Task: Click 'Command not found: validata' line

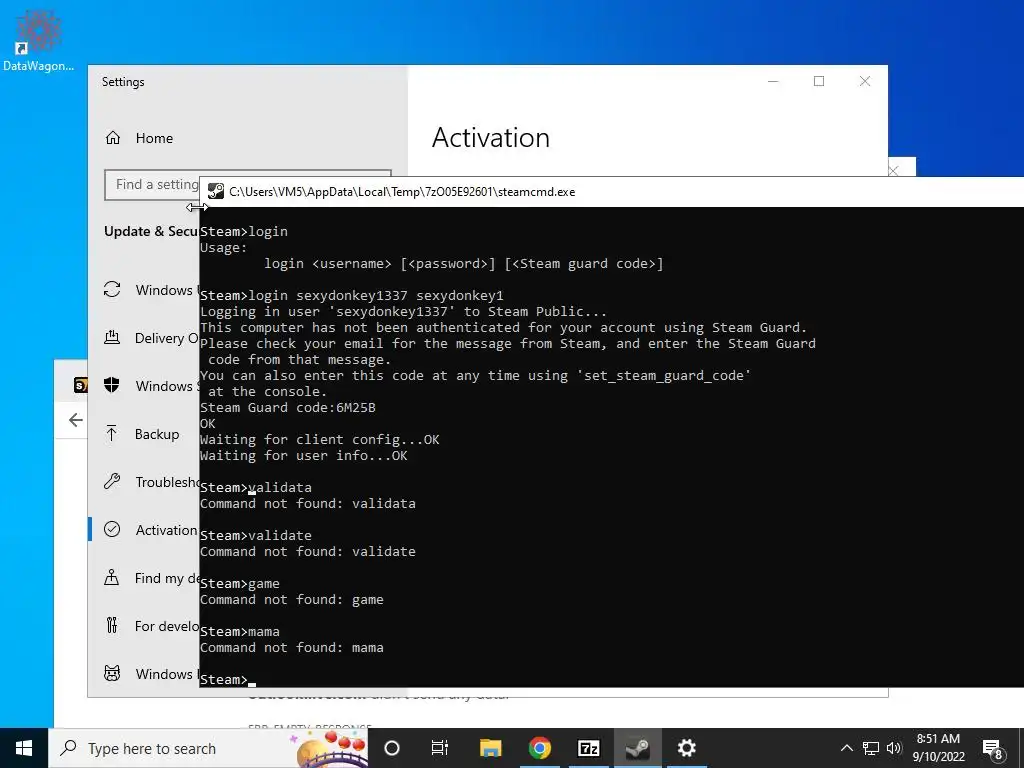Action: (x=308, y=504)
